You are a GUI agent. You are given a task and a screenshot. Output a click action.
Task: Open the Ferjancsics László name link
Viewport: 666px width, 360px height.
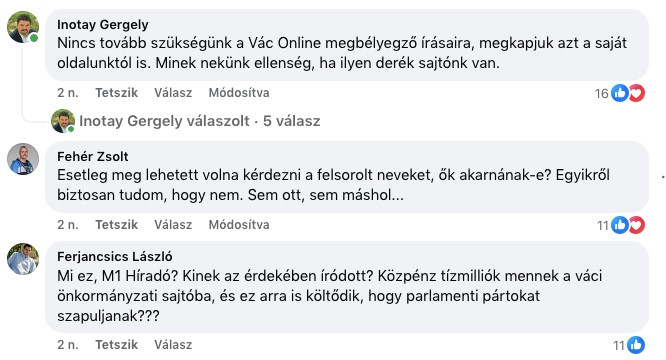pos(115,256)
